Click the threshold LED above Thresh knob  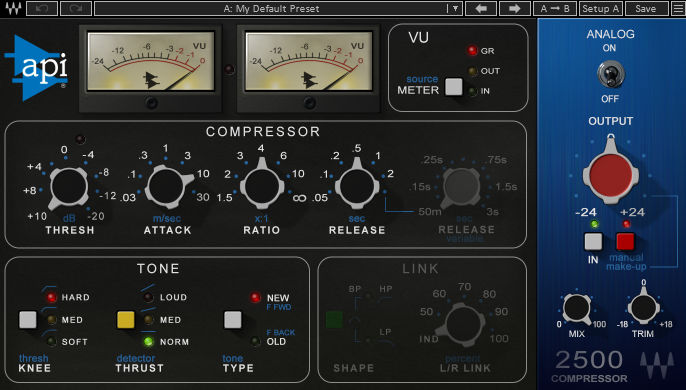click(x=80, y=139)
